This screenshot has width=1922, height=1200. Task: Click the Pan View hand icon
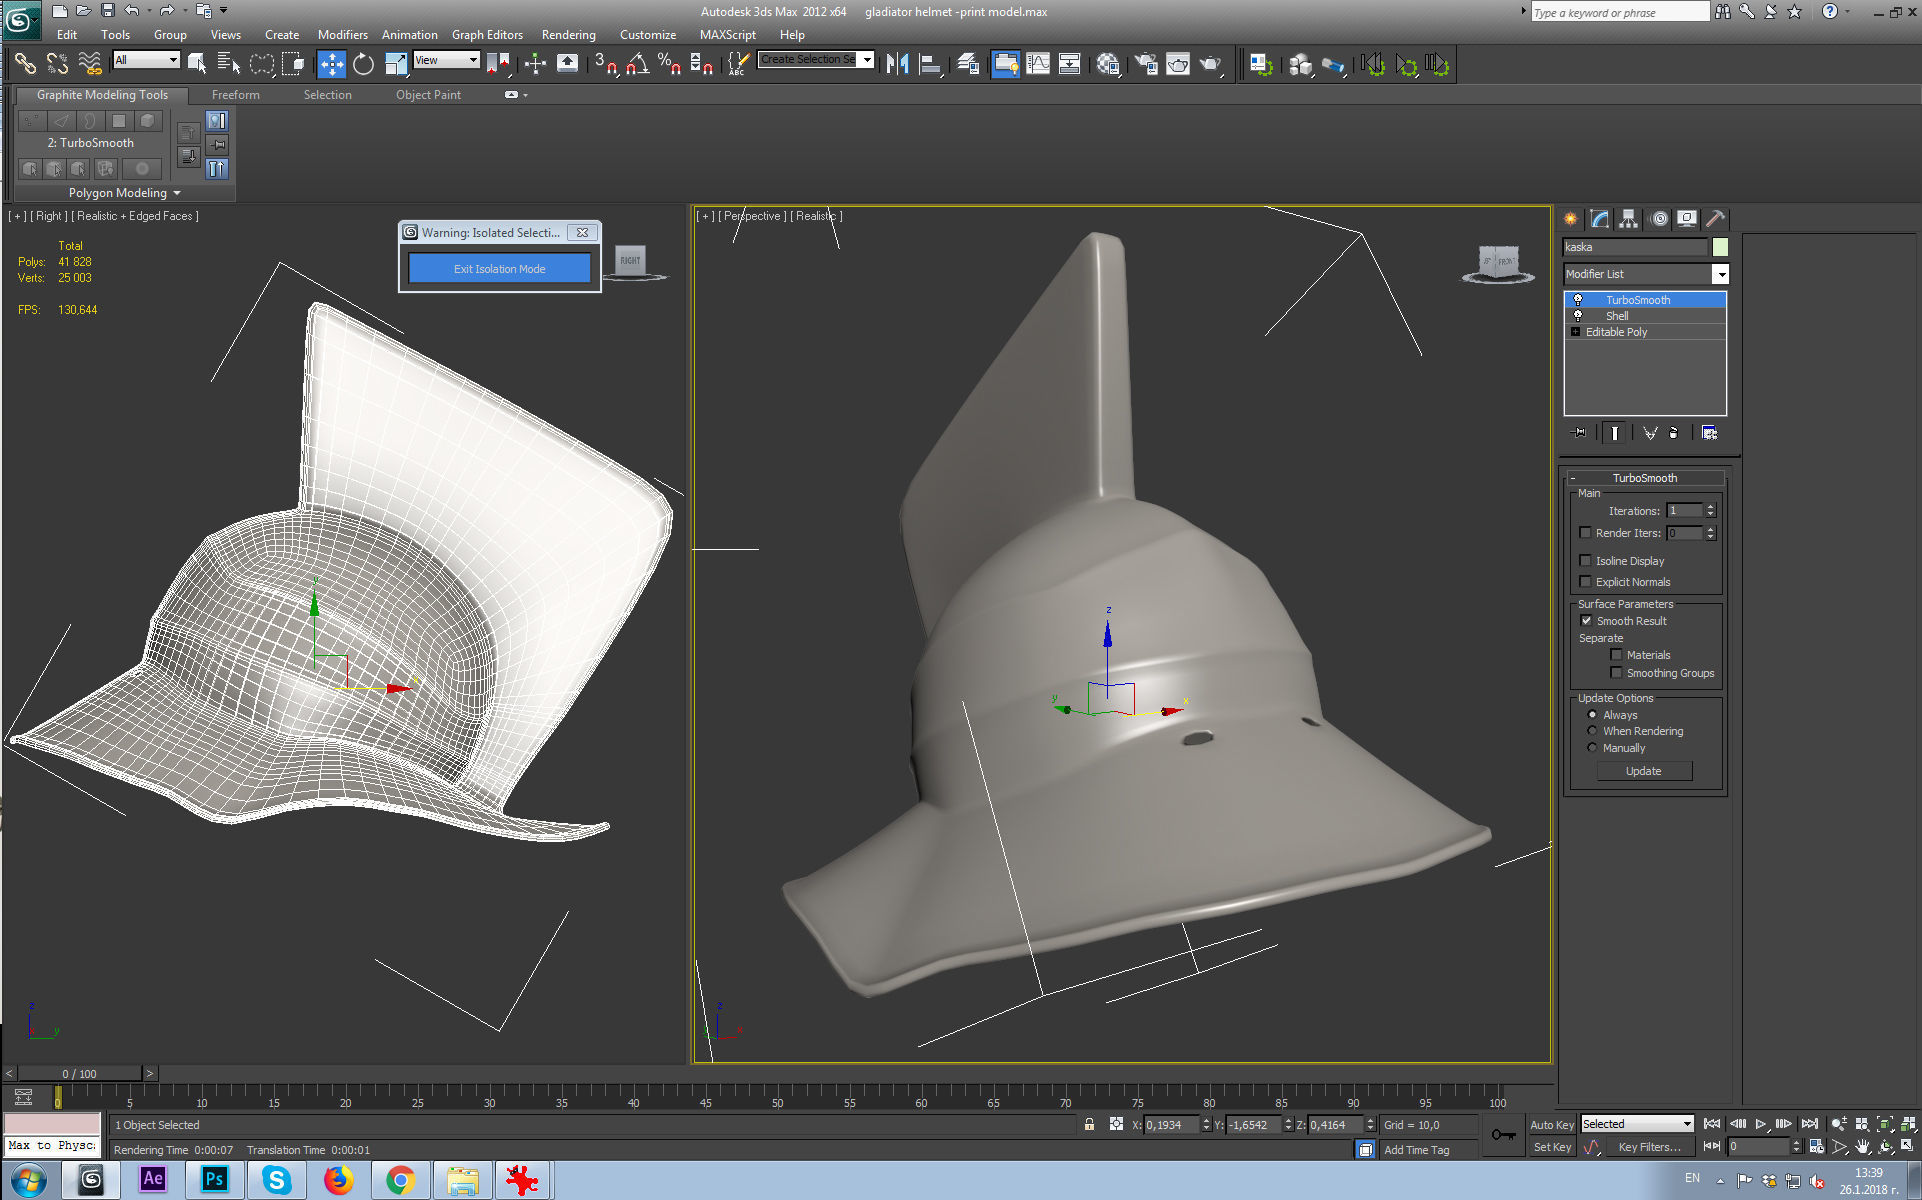click(1862, 1147)
